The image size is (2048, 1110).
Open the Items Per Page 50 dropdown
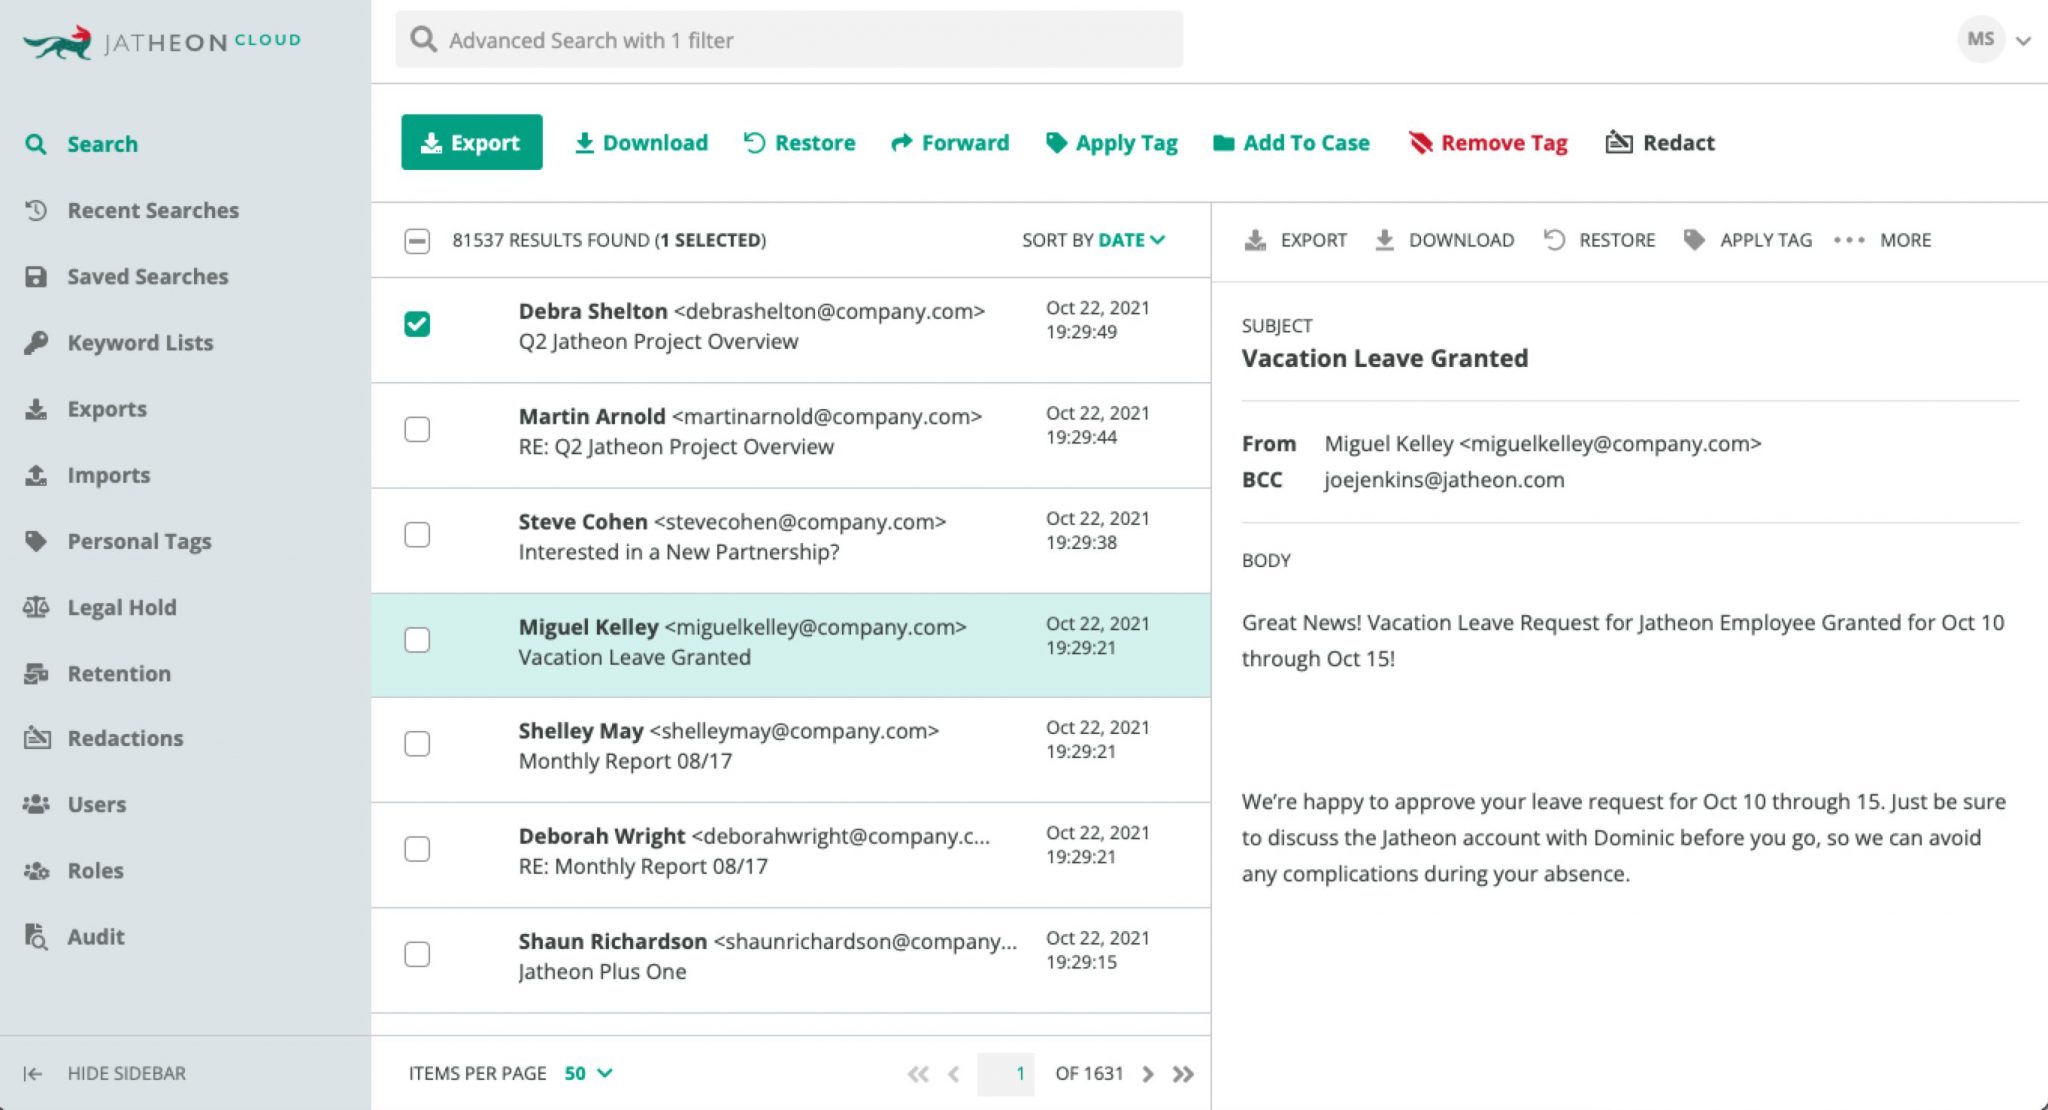[588, 1073]
